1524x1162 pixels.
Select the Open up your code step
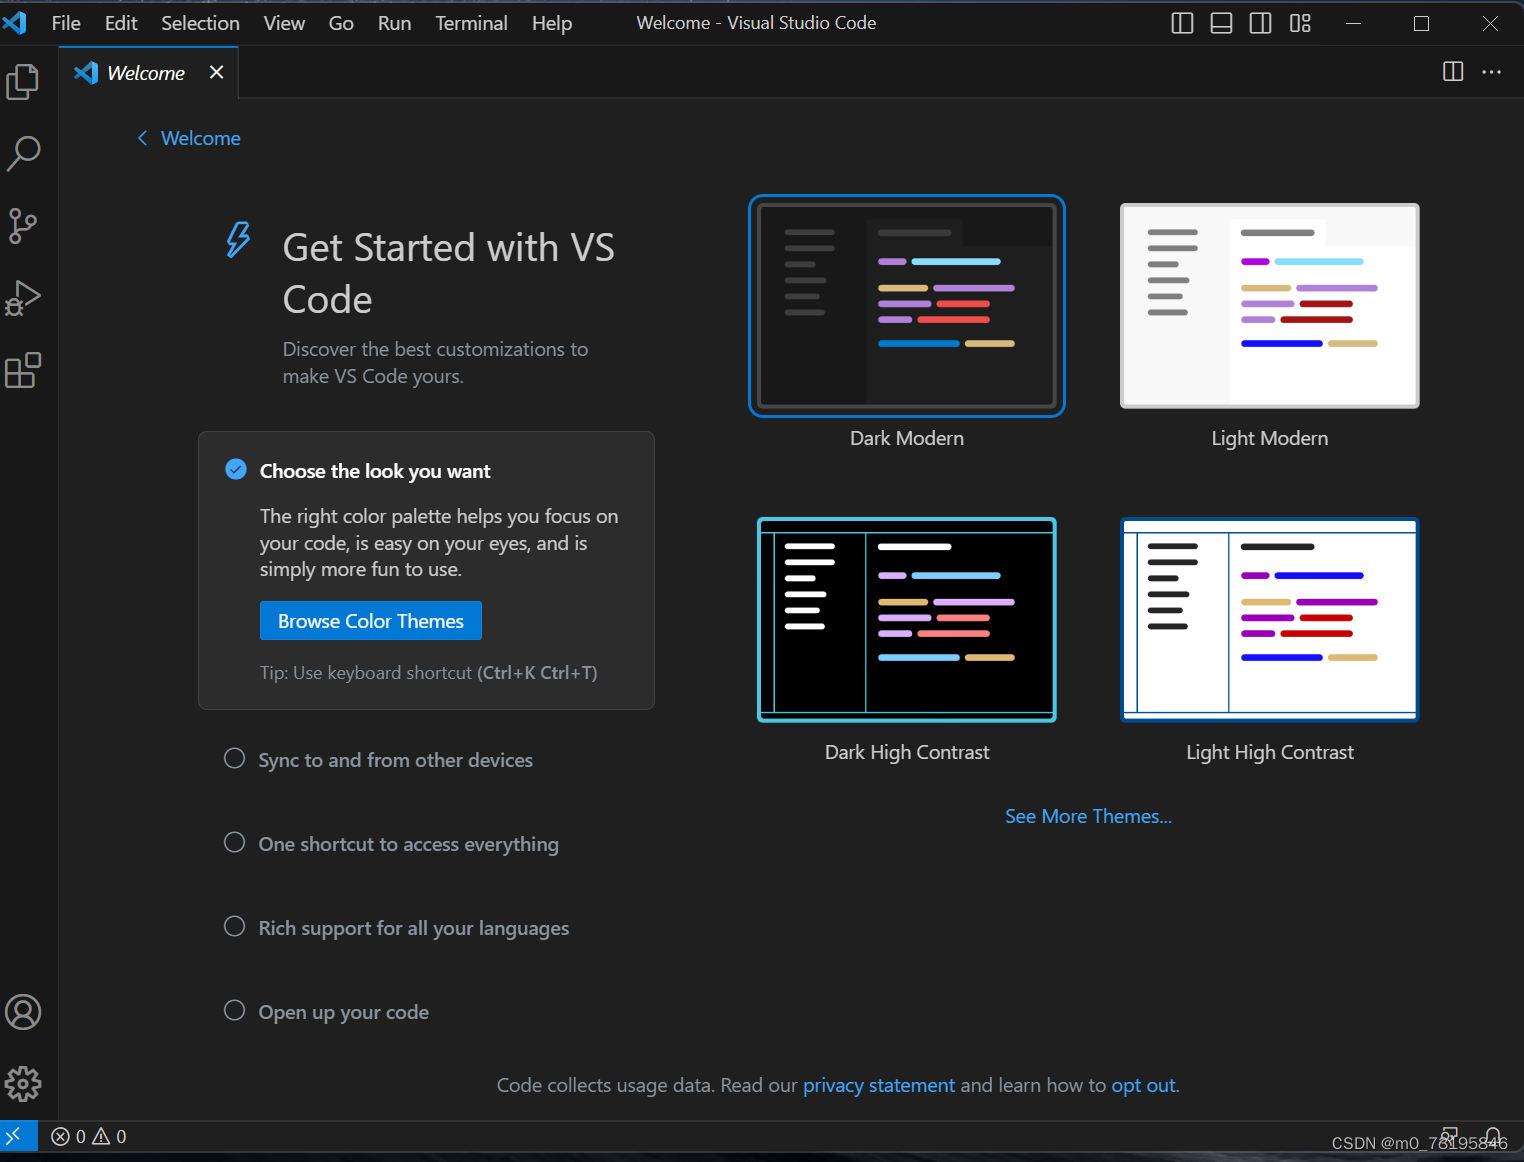click(343, 1012)
